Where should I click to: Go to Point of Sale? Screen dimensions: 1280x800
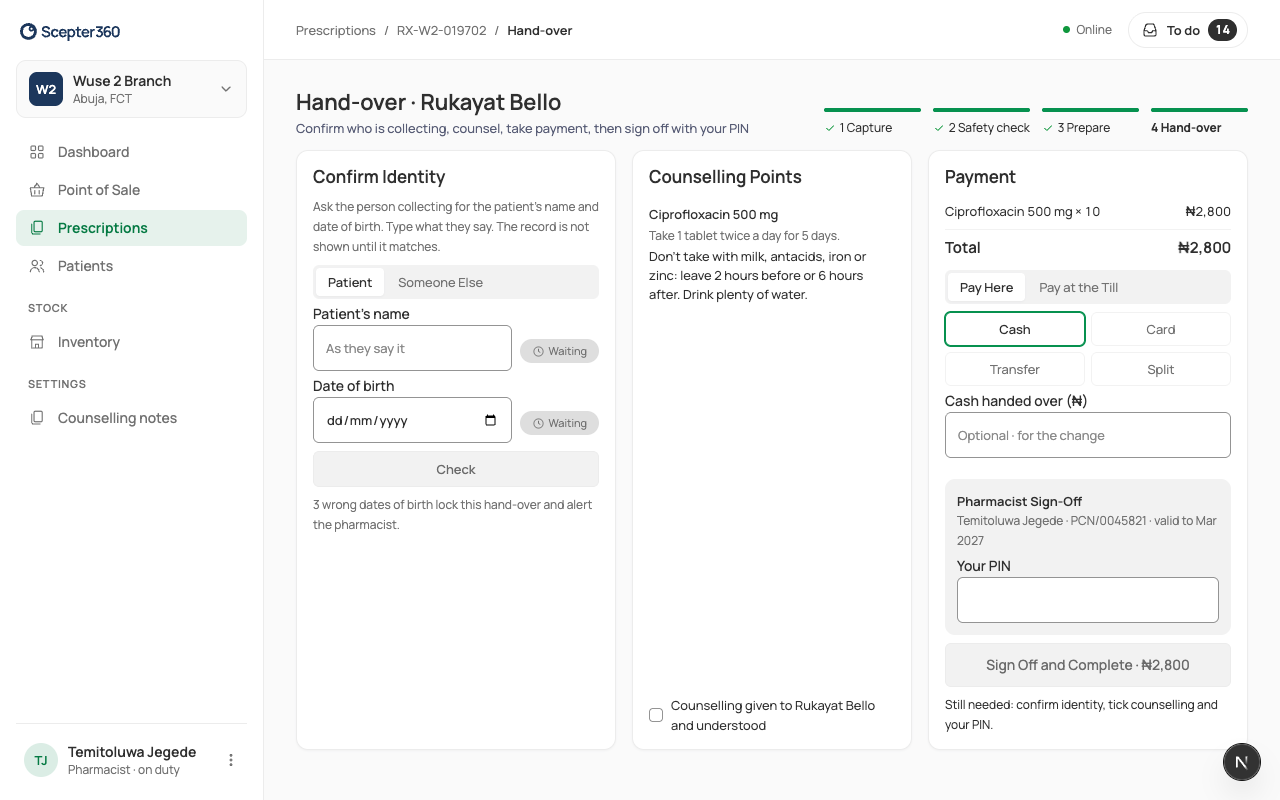click(131, 190)
